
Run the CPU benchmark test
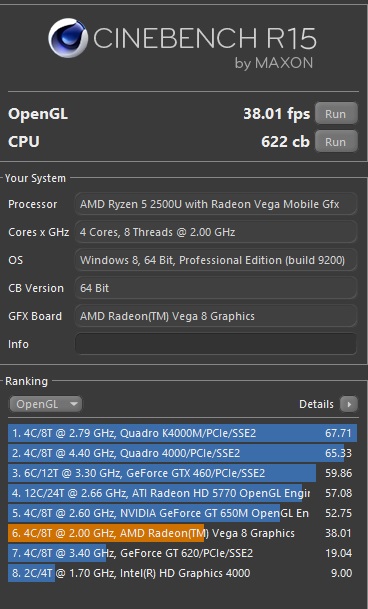pyautogui.click(x=336, y=142)
